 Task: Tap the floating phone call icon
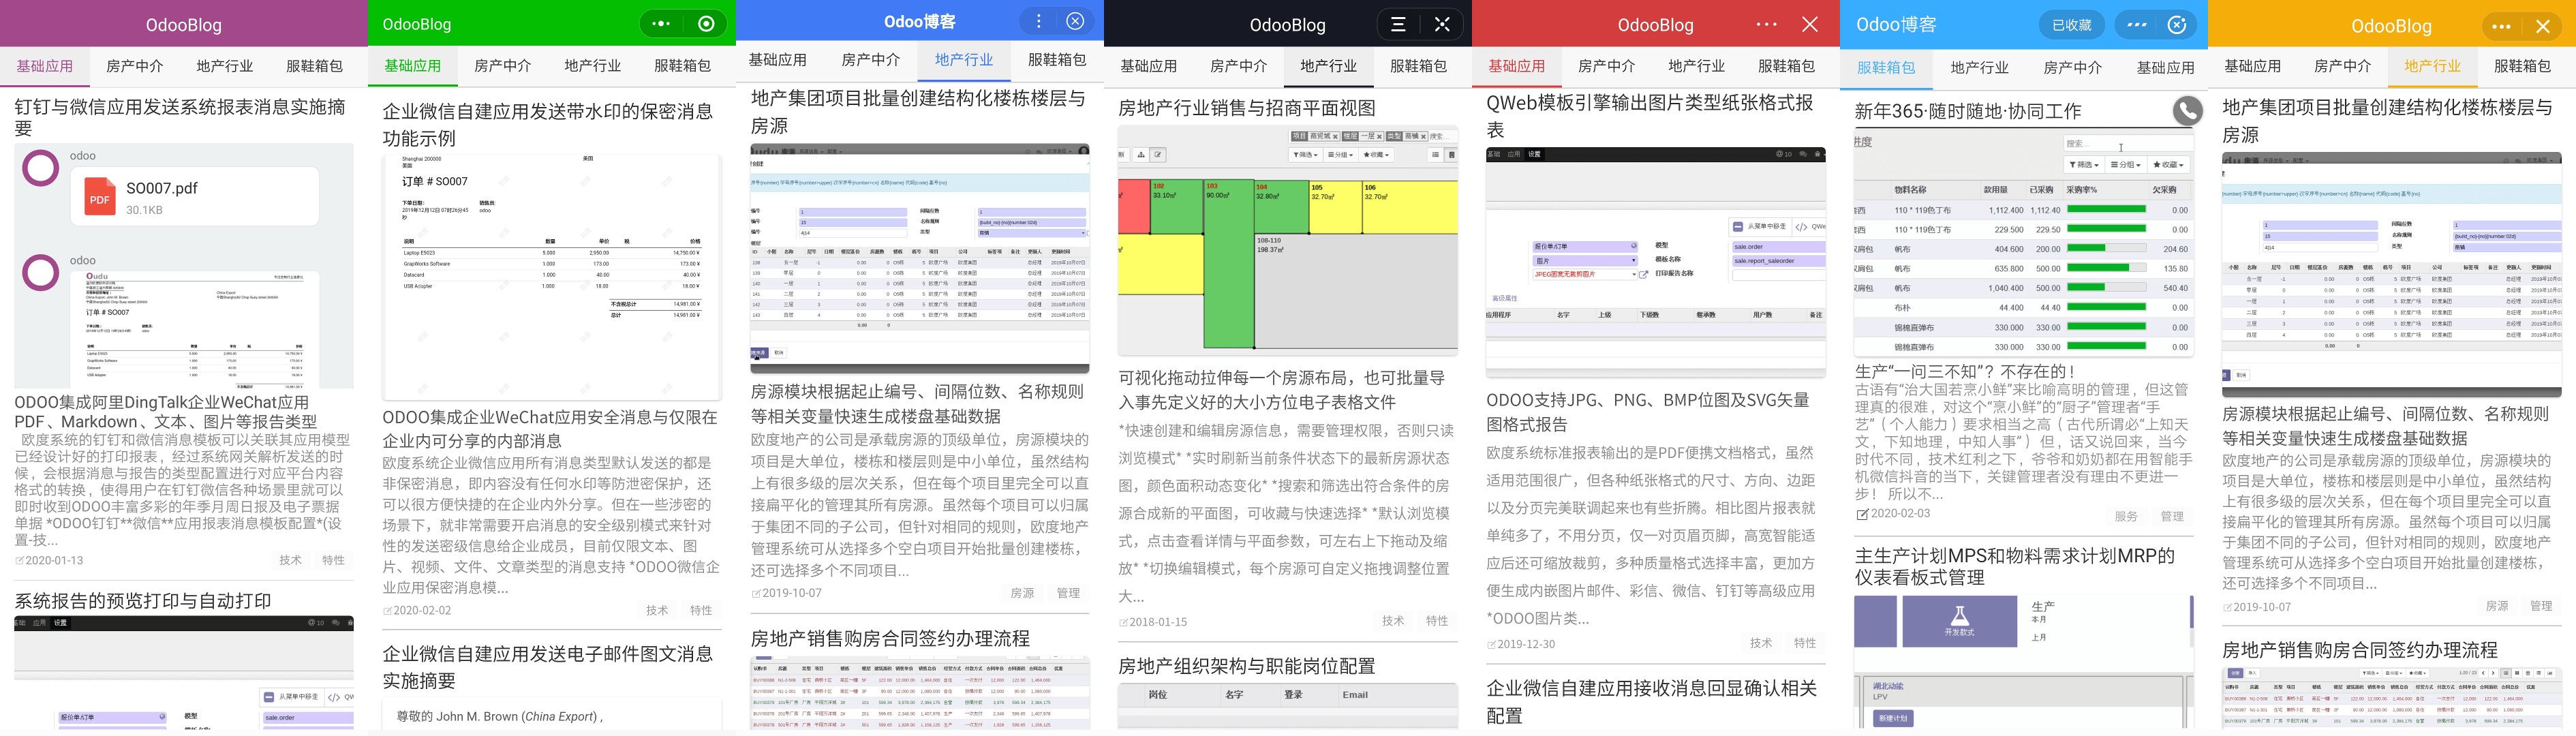pos(2187,110)
